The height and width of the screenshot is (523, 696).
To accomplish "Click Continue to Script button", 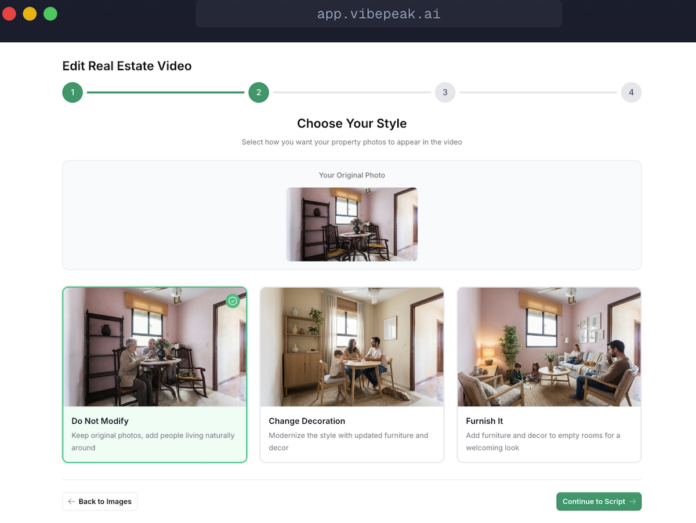I will [599, 501].
